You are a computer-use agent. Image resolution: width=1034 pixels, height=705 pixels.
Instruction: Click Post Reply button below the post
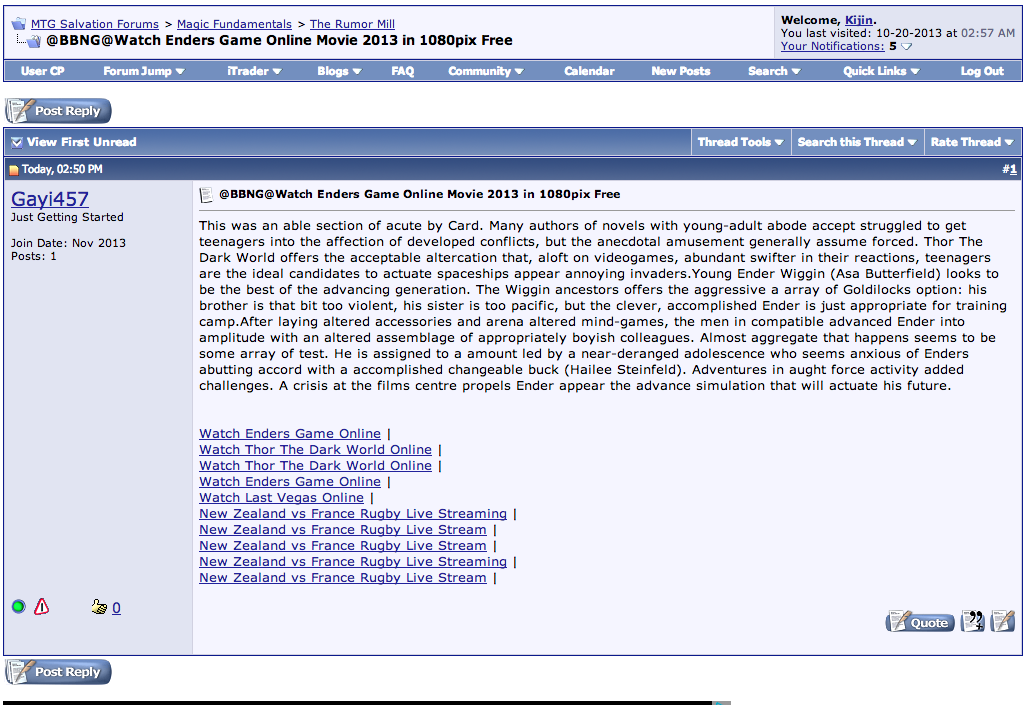(x=59, y=672)
